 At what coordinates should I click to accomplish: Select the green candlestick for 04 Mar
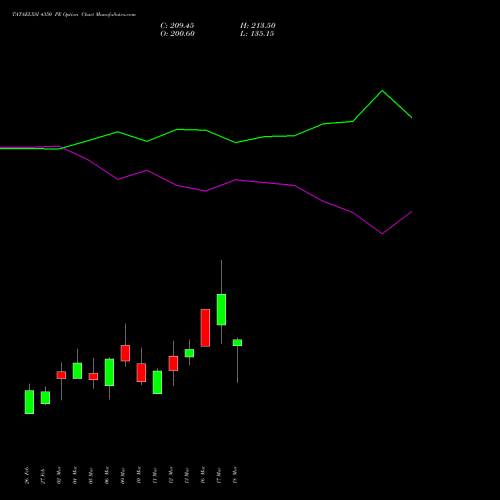coord(77,371)
